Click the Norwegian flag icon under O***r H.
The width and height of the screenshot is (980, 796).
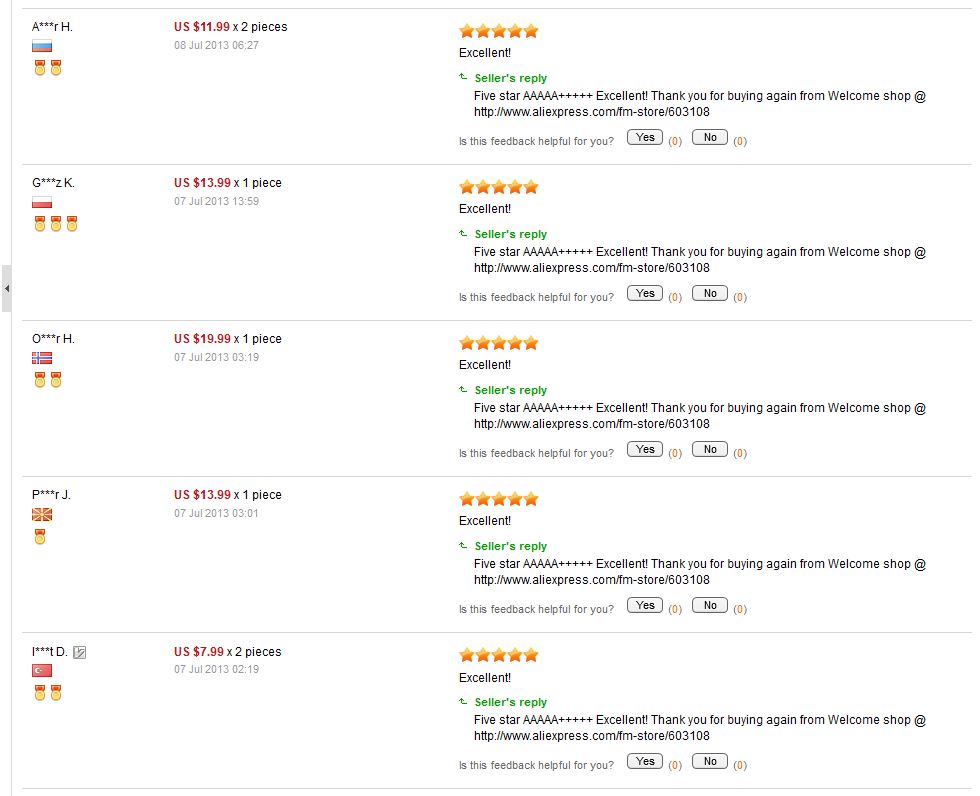tap(42, 358)
